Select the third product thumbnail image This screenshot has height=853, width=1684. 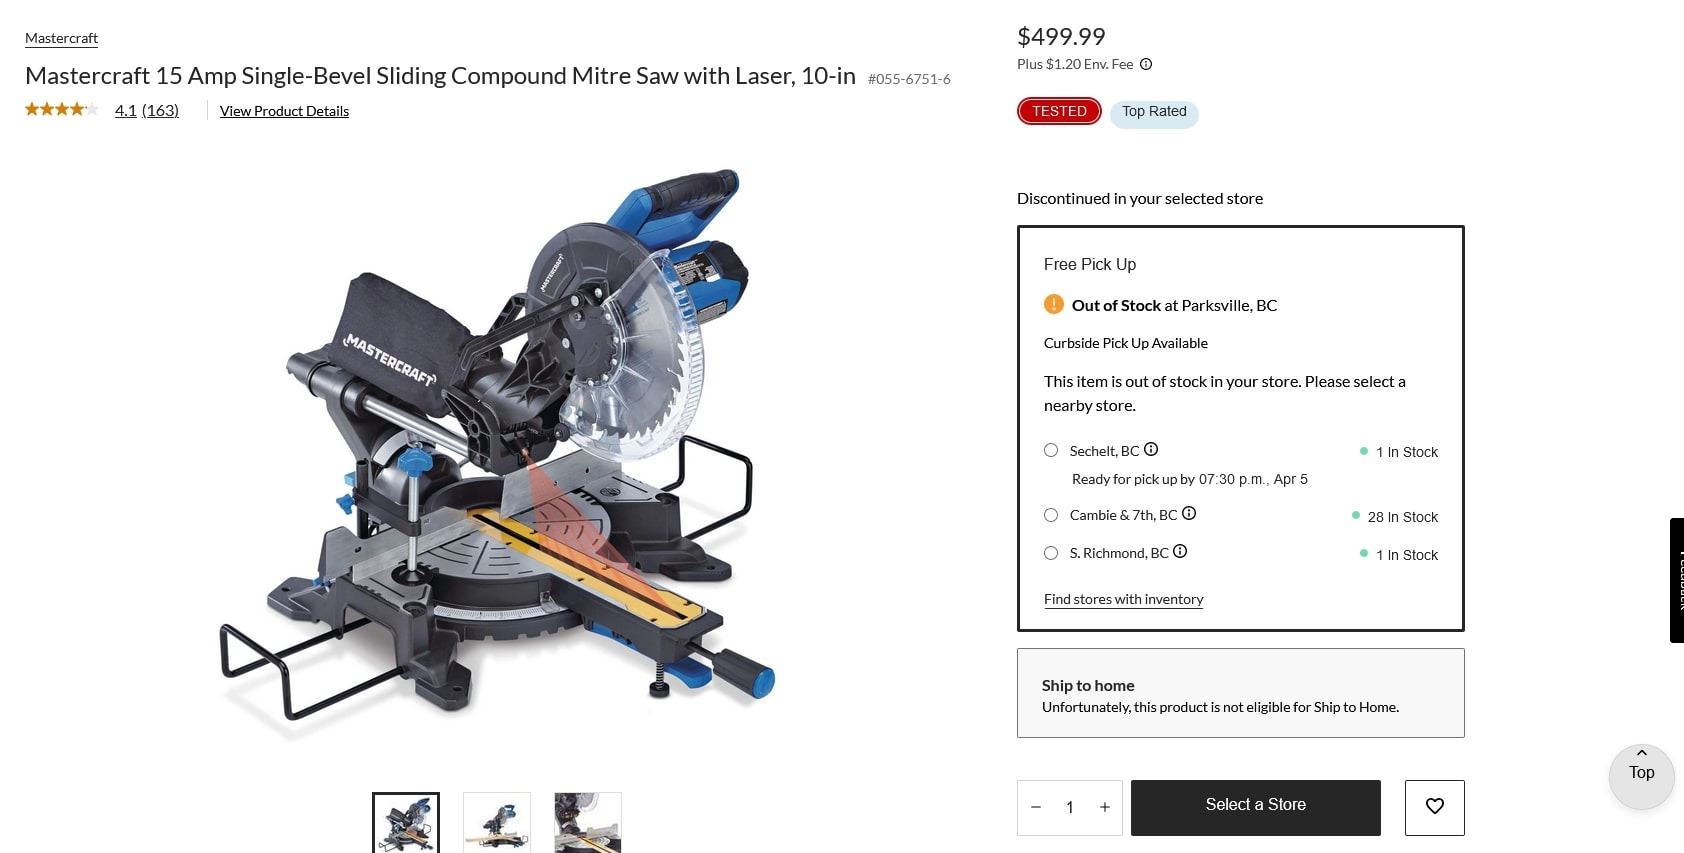click(588, 822)
